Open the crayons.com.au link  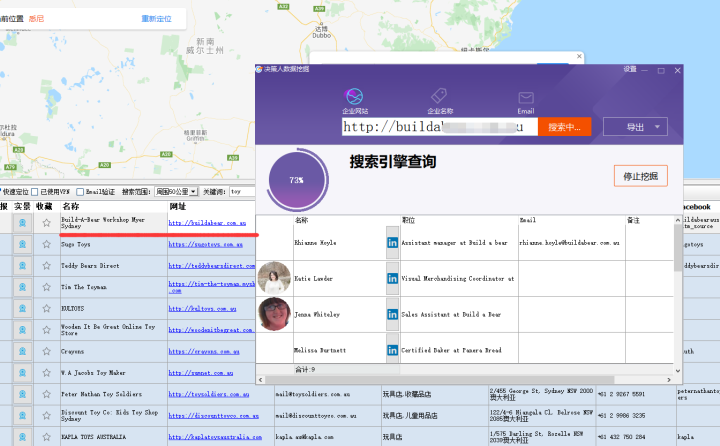click(x=204, y=351)
